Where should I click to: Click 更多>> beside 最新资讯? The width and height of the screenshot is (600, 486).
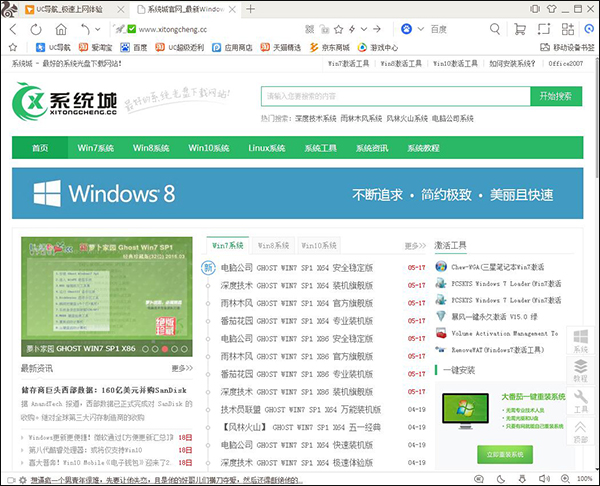click(182, 368)
